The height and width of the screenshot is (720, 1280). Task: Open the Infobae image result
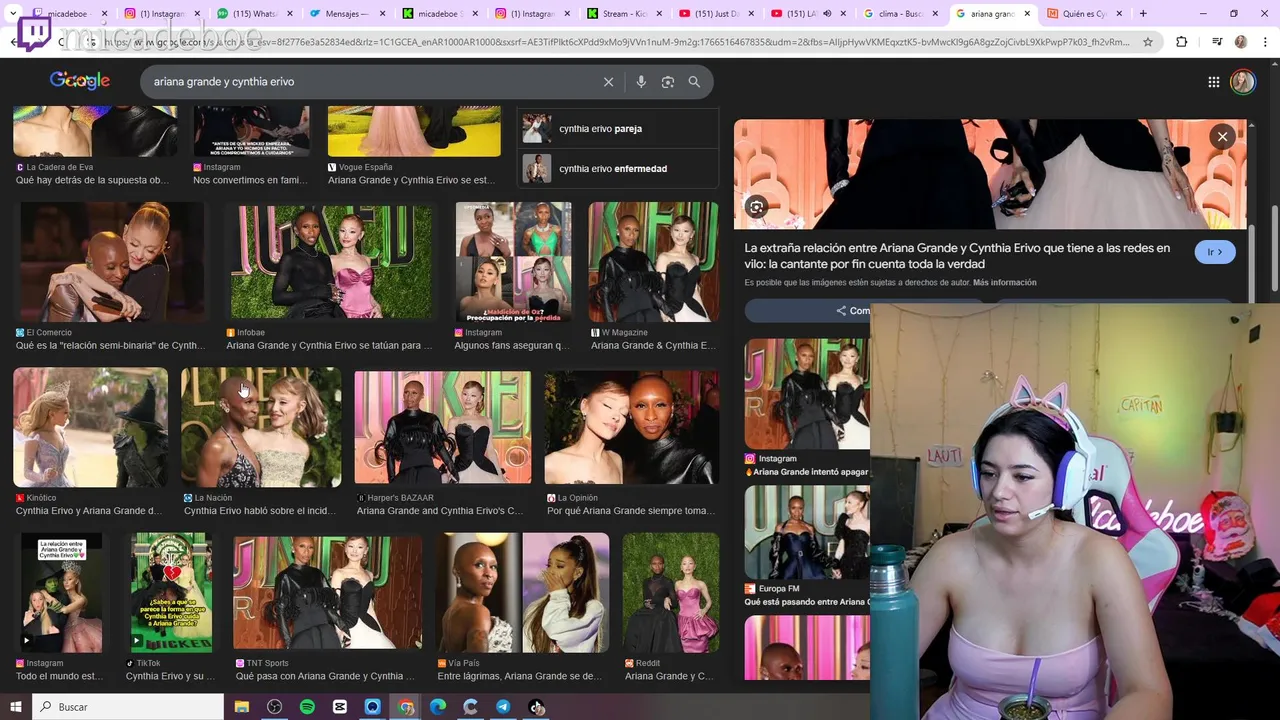pos(331,262)
